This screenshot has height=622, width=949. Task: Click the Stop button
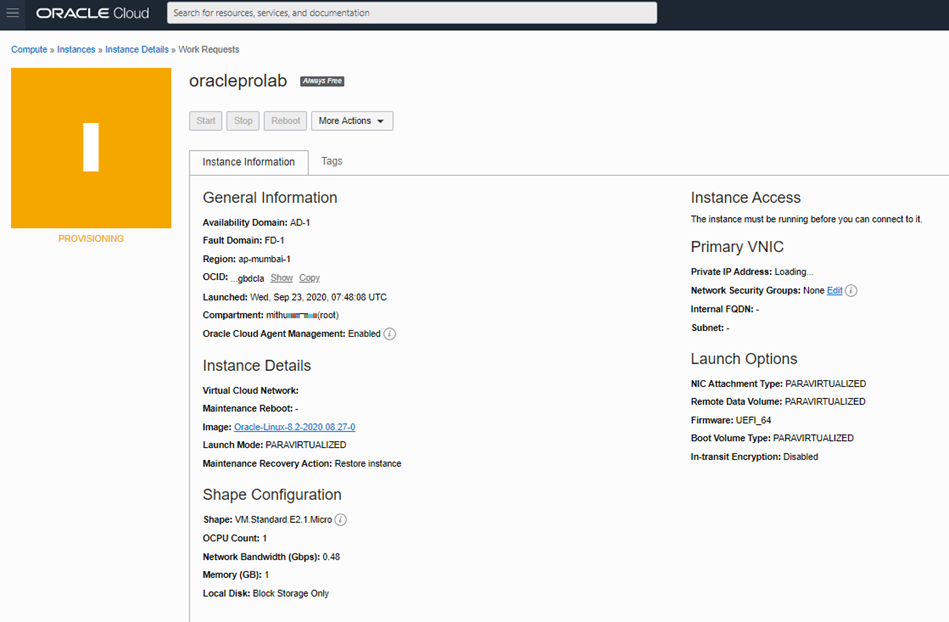(243, 121)
